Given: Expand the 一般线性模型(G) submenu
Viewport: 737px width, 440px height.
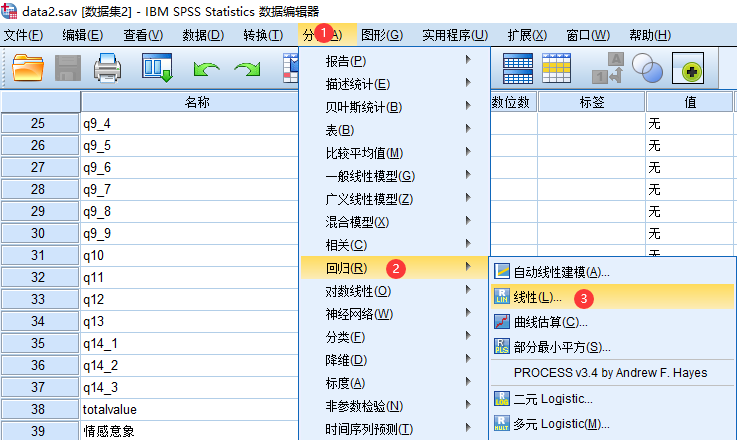Looking at the screenshot, I should pyautogui.click(x=394, y=176).
